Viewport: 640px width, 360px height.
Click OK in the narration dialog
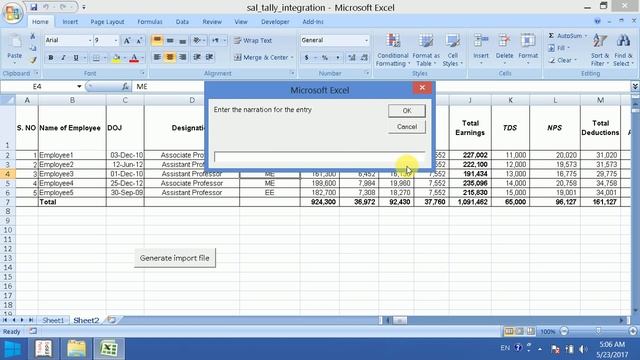tap(407, 111)
